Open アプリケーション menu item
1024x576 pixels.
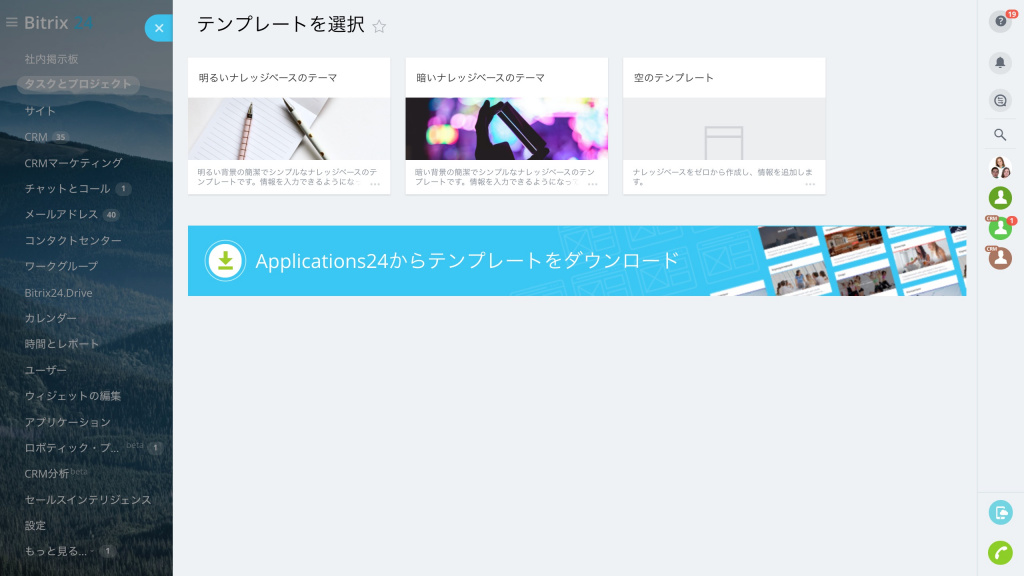click(x=67, y=422)
